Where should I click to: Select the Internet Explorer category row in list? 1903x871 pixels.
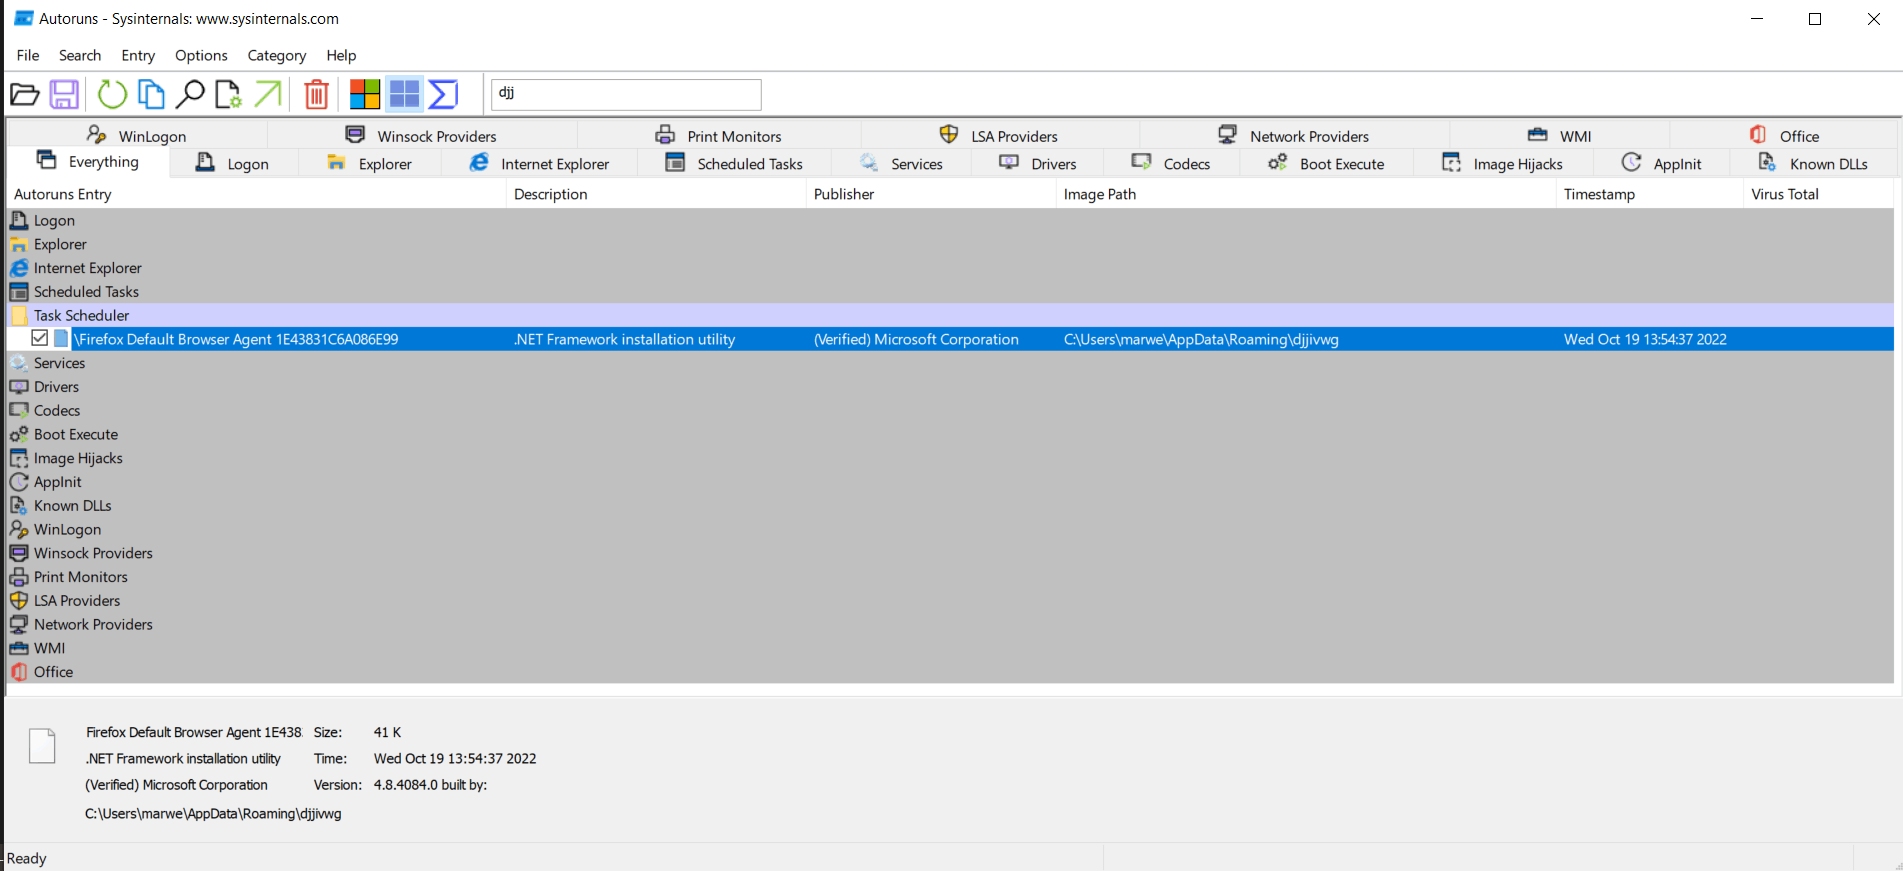coord(951,268)
